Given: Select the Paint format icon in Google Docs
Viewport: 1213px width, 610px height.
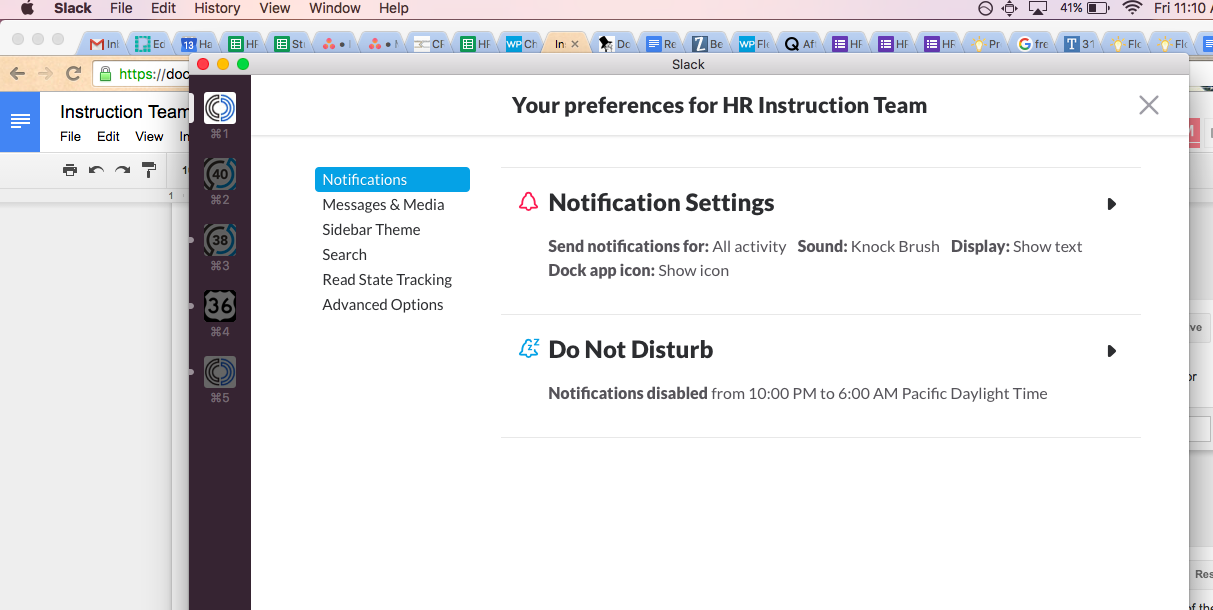Looking at the screenshot, I should coord(149,170).
